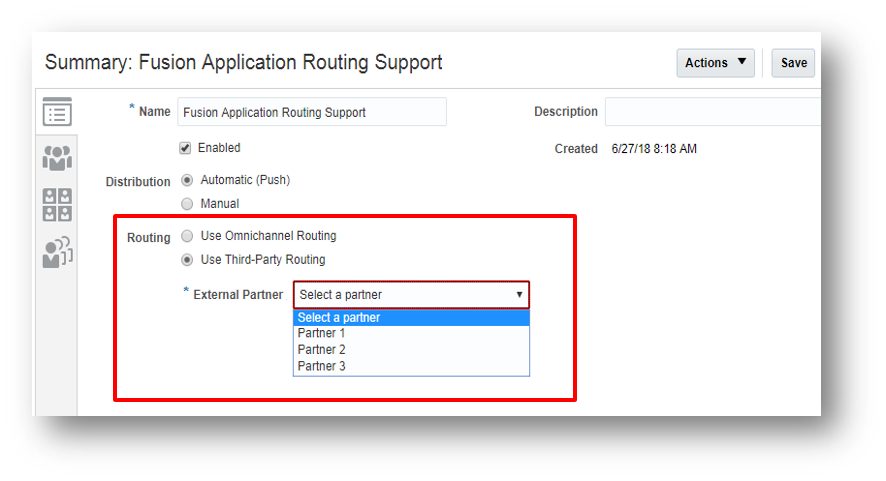This screenshot has height=481, width=886.
Task: Open the four-person grid icon
Action: tap(57, 205)
